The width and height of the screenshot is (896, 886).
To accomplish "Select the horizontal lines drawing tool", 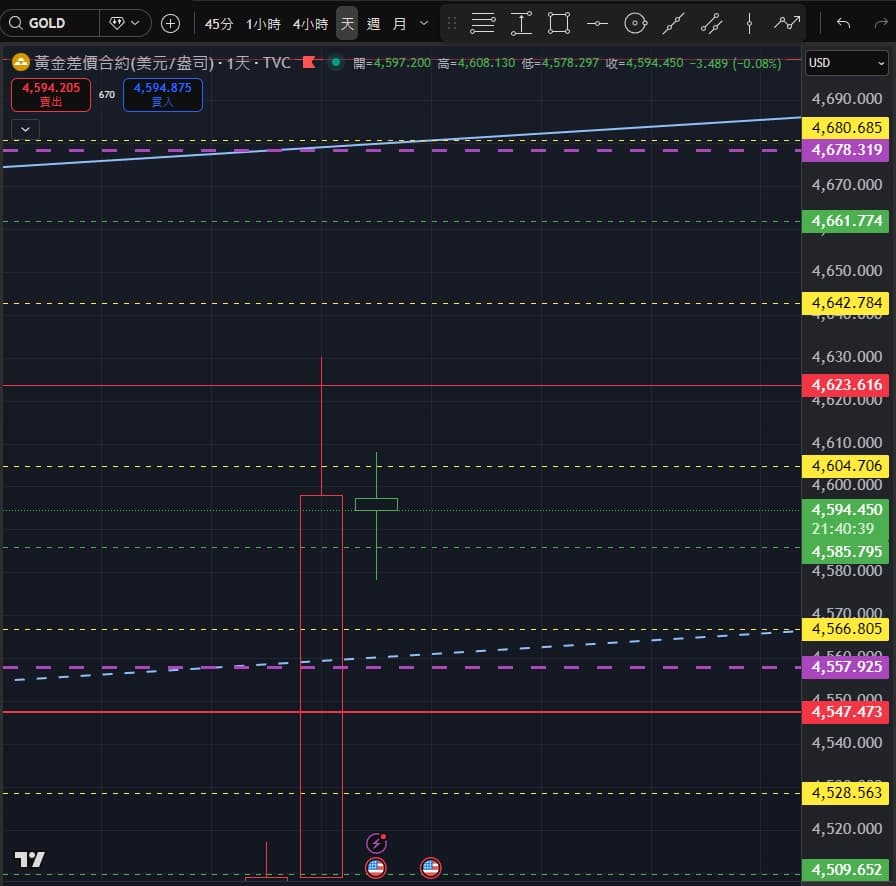I will [x=483, y=23].
